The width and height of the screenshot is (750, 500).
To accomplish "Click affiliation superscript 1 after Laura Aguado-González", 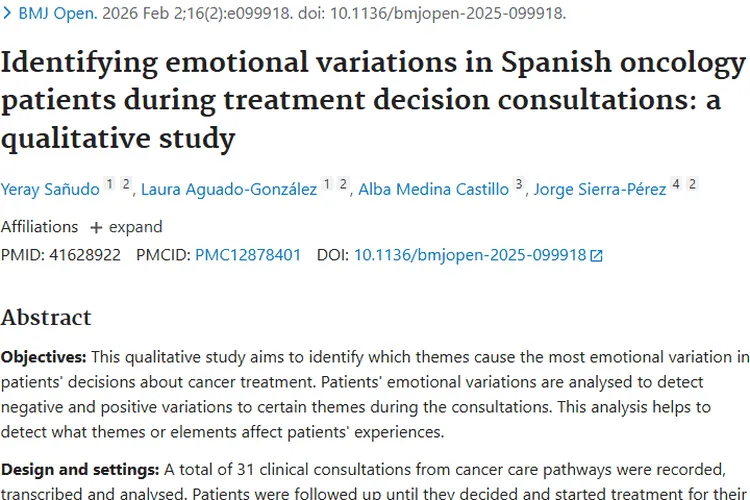I will coord(327,185).
